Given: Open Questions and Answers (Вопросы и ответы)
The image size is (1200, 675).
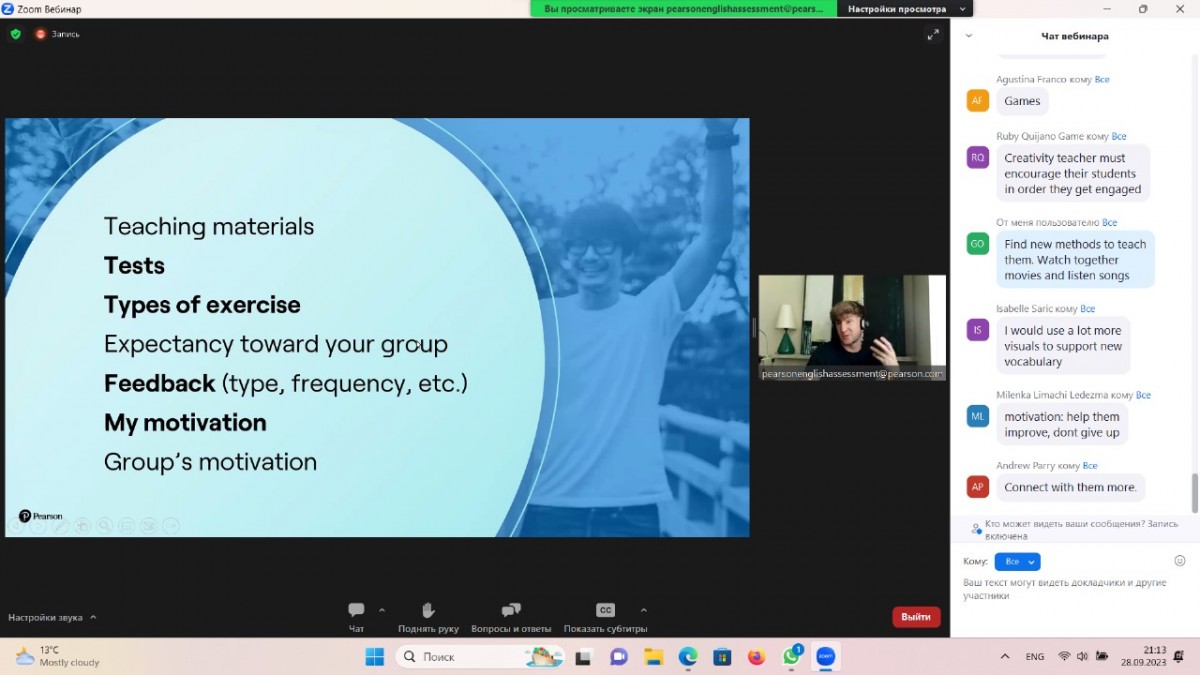Looking at the screenshot, I should point(511,611).
